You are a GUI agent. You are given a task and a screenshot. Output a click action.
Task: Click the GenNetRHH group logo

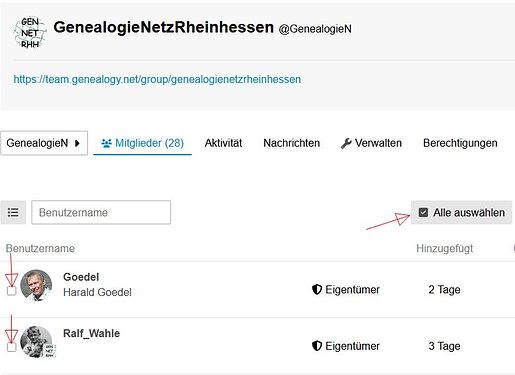pyautogui.click(x=30, y=33)
